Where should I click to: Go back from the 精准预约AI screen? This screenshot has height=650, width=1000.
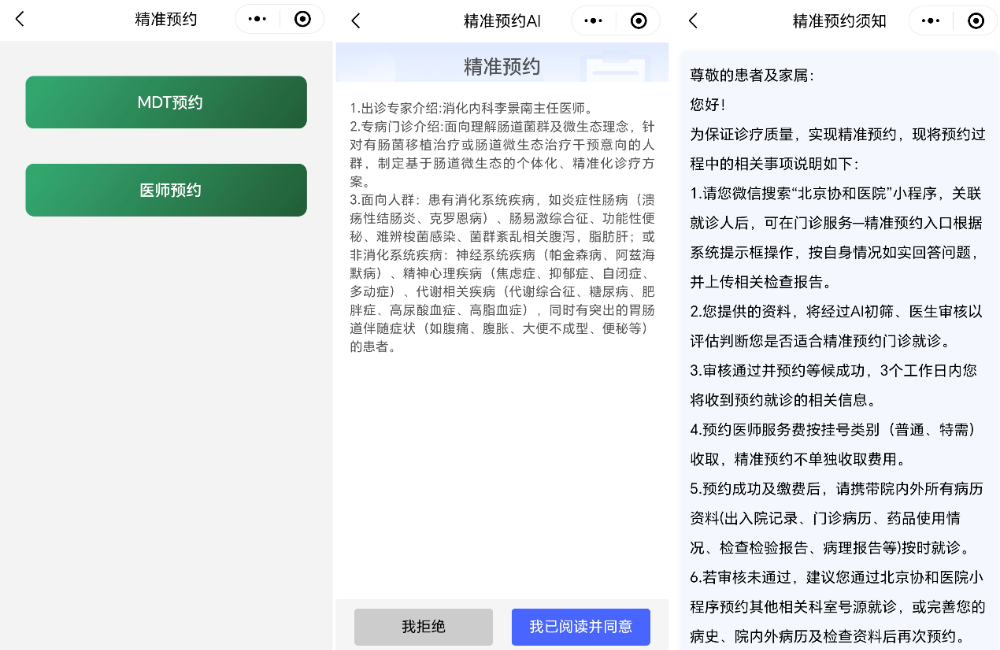pyautogui.click(x=356, y=21)
